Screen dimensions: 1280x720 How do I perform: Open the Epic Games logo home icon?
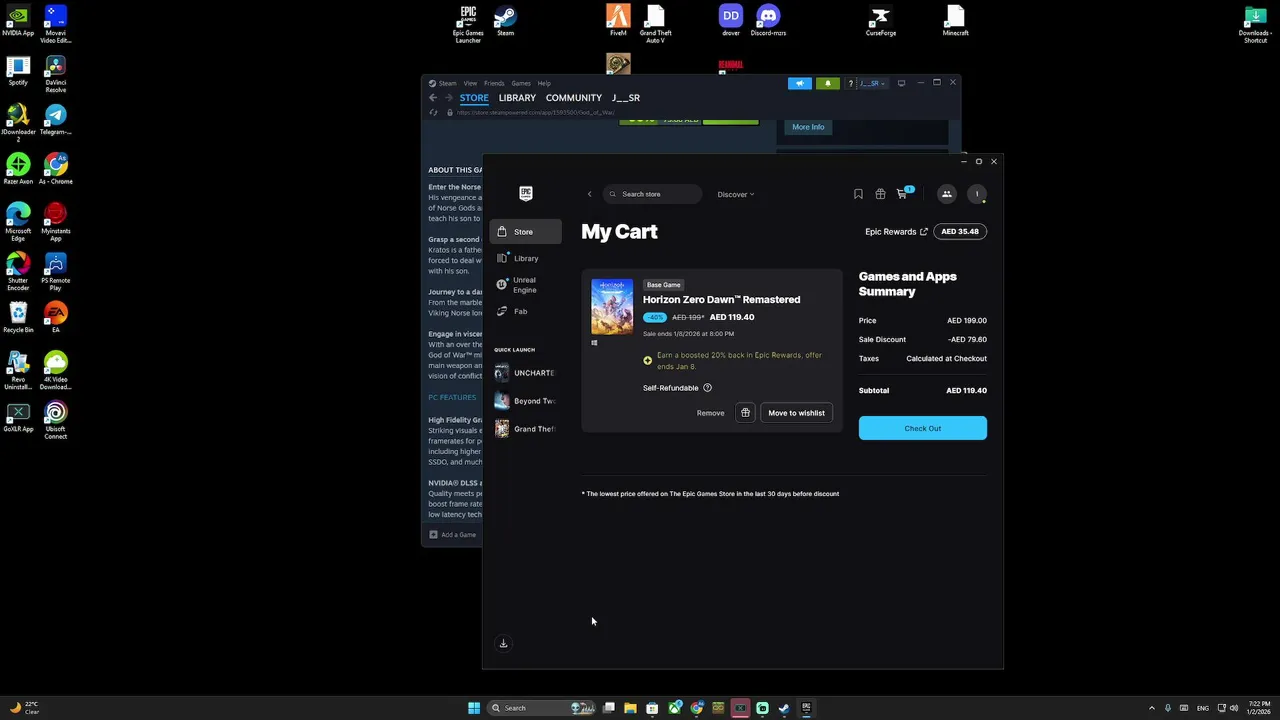coord(526,194)
